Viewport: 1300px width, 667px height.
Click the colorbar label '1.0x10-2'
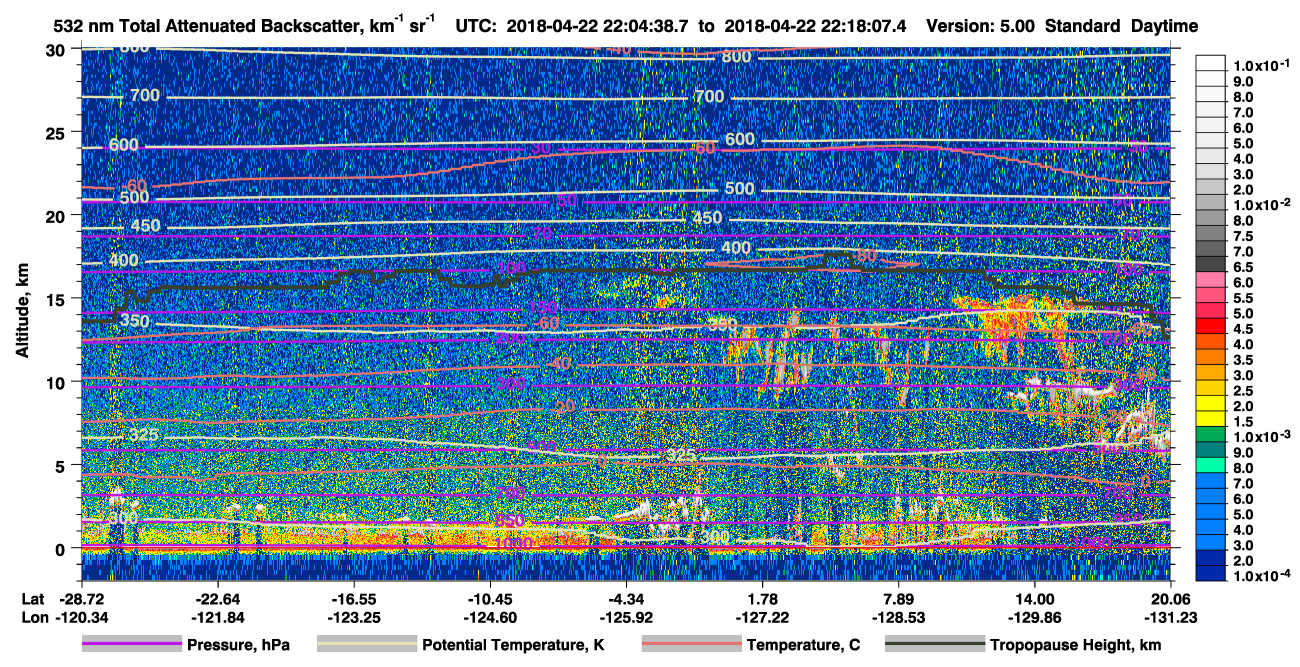pyautogui.click(x=1262, y=204)
